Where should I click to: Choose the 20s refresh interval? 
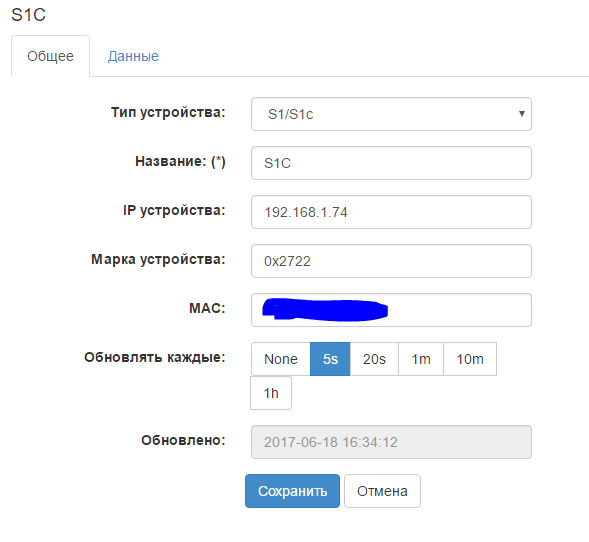[x=374, y=359]
